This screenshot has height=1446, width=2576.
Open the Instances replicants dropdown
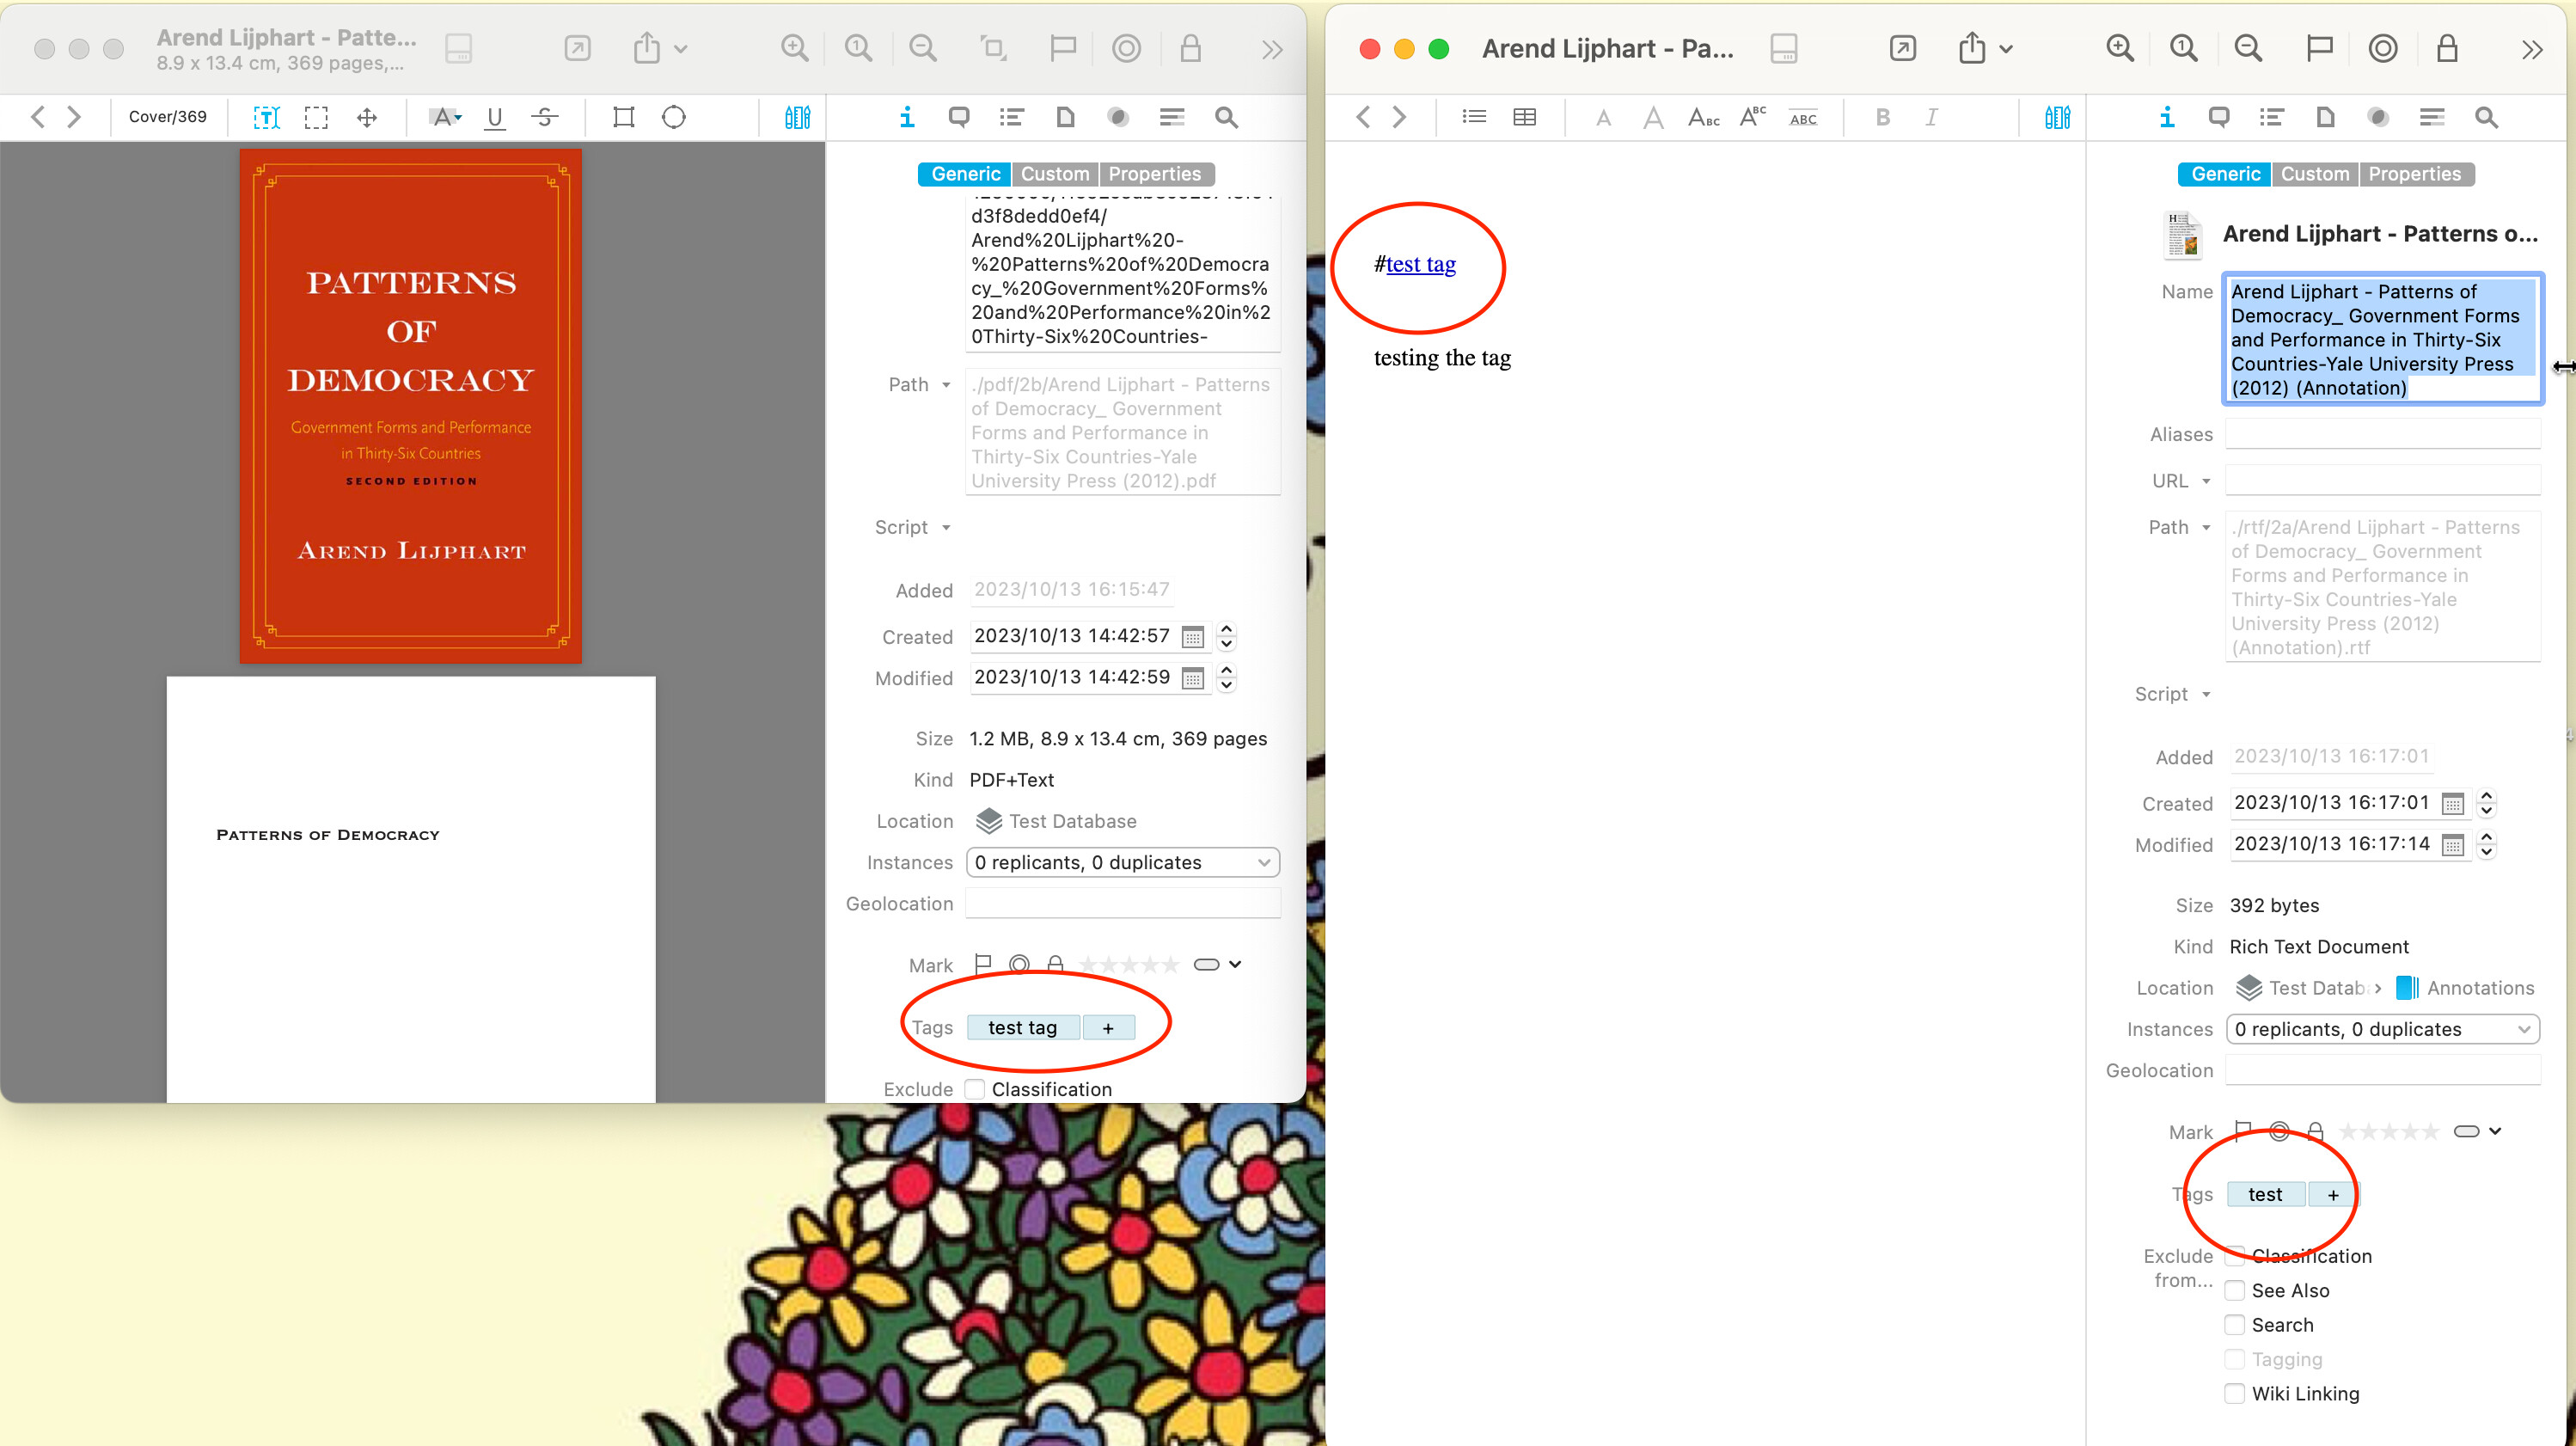tap(1122, 862)
